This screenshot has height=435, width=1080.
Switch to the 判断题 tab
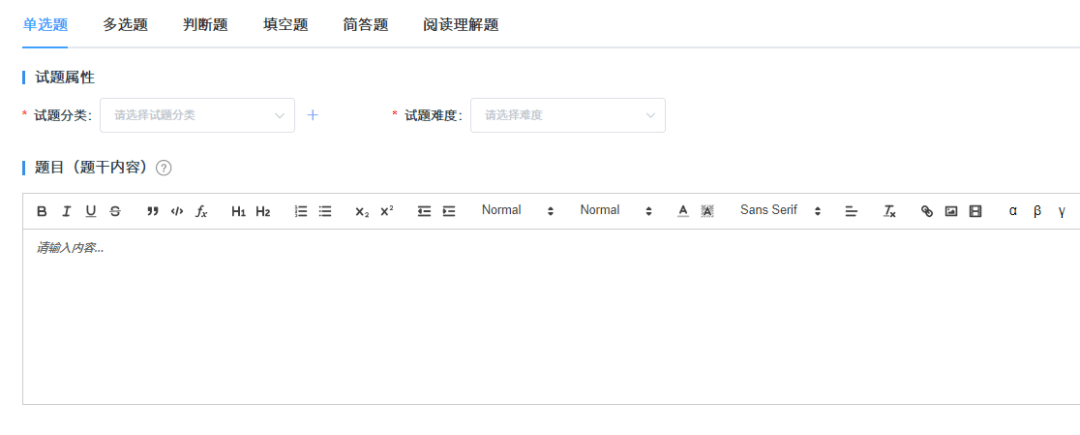205,25
